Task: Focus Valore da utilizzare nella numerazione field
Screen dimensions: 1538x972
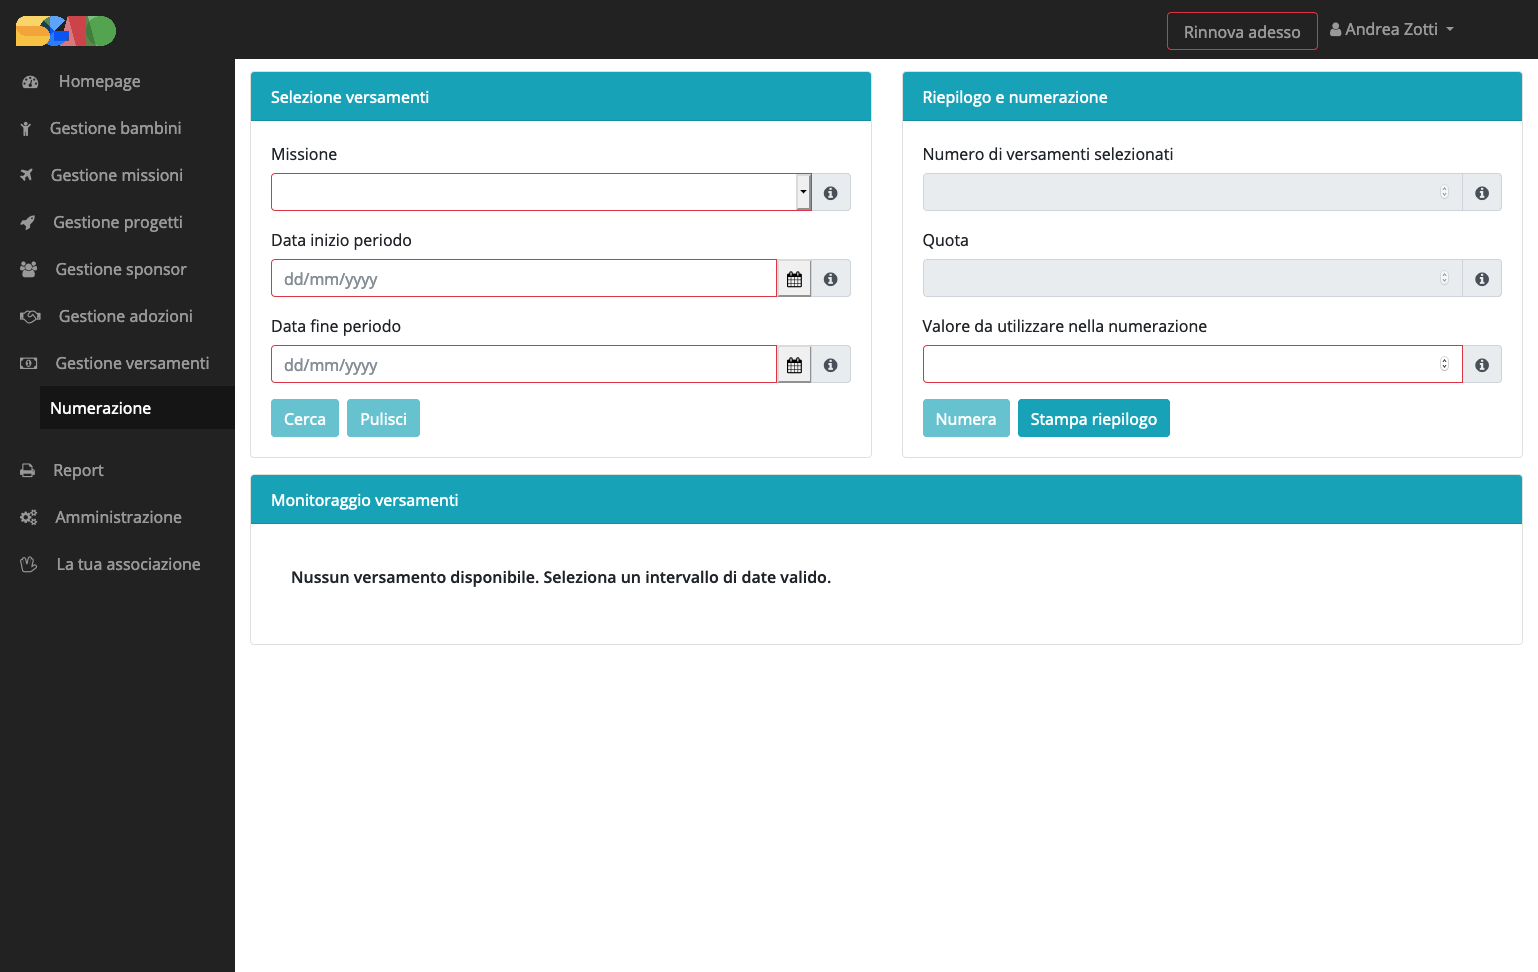Action: coord(1192,365)
